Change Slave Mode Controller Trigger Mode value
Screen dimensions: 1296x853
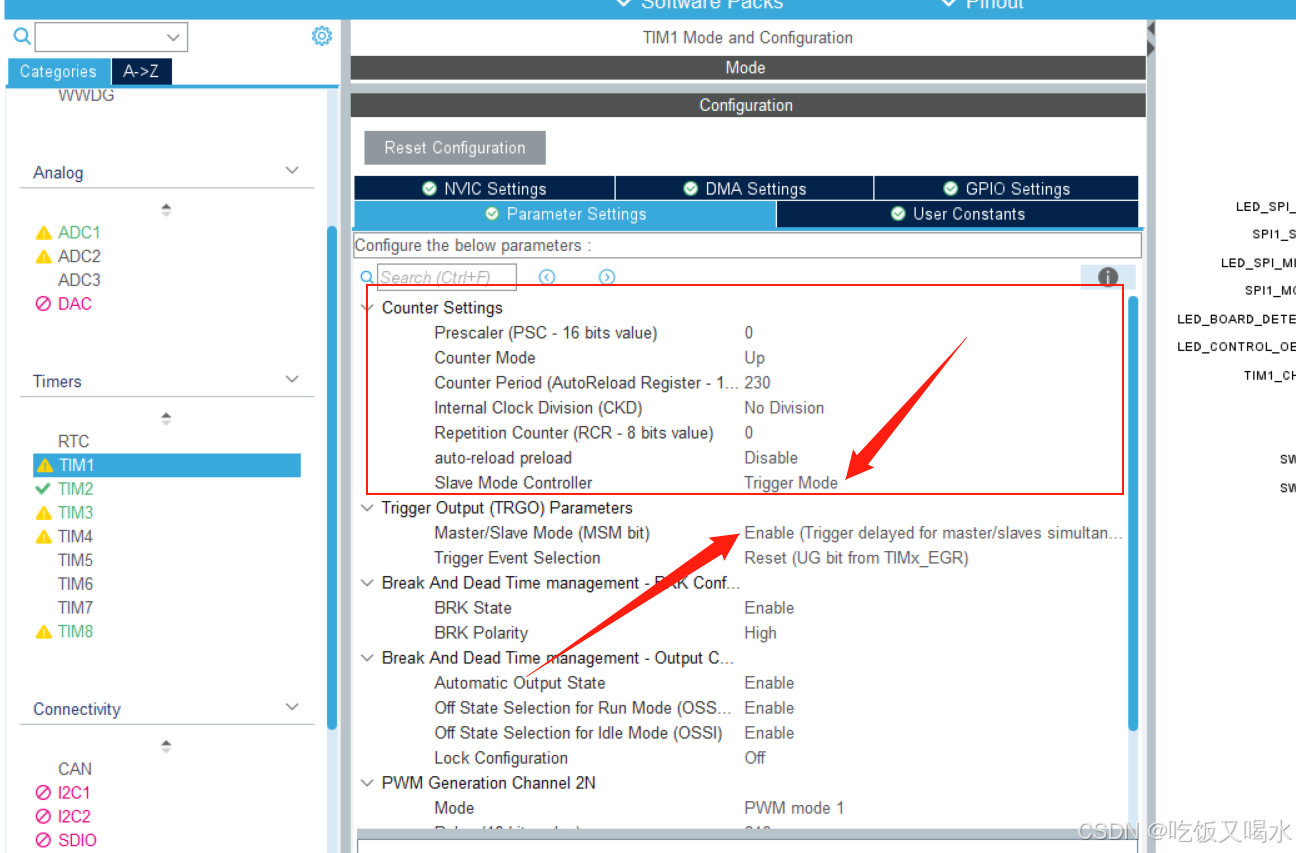(791, 483)
